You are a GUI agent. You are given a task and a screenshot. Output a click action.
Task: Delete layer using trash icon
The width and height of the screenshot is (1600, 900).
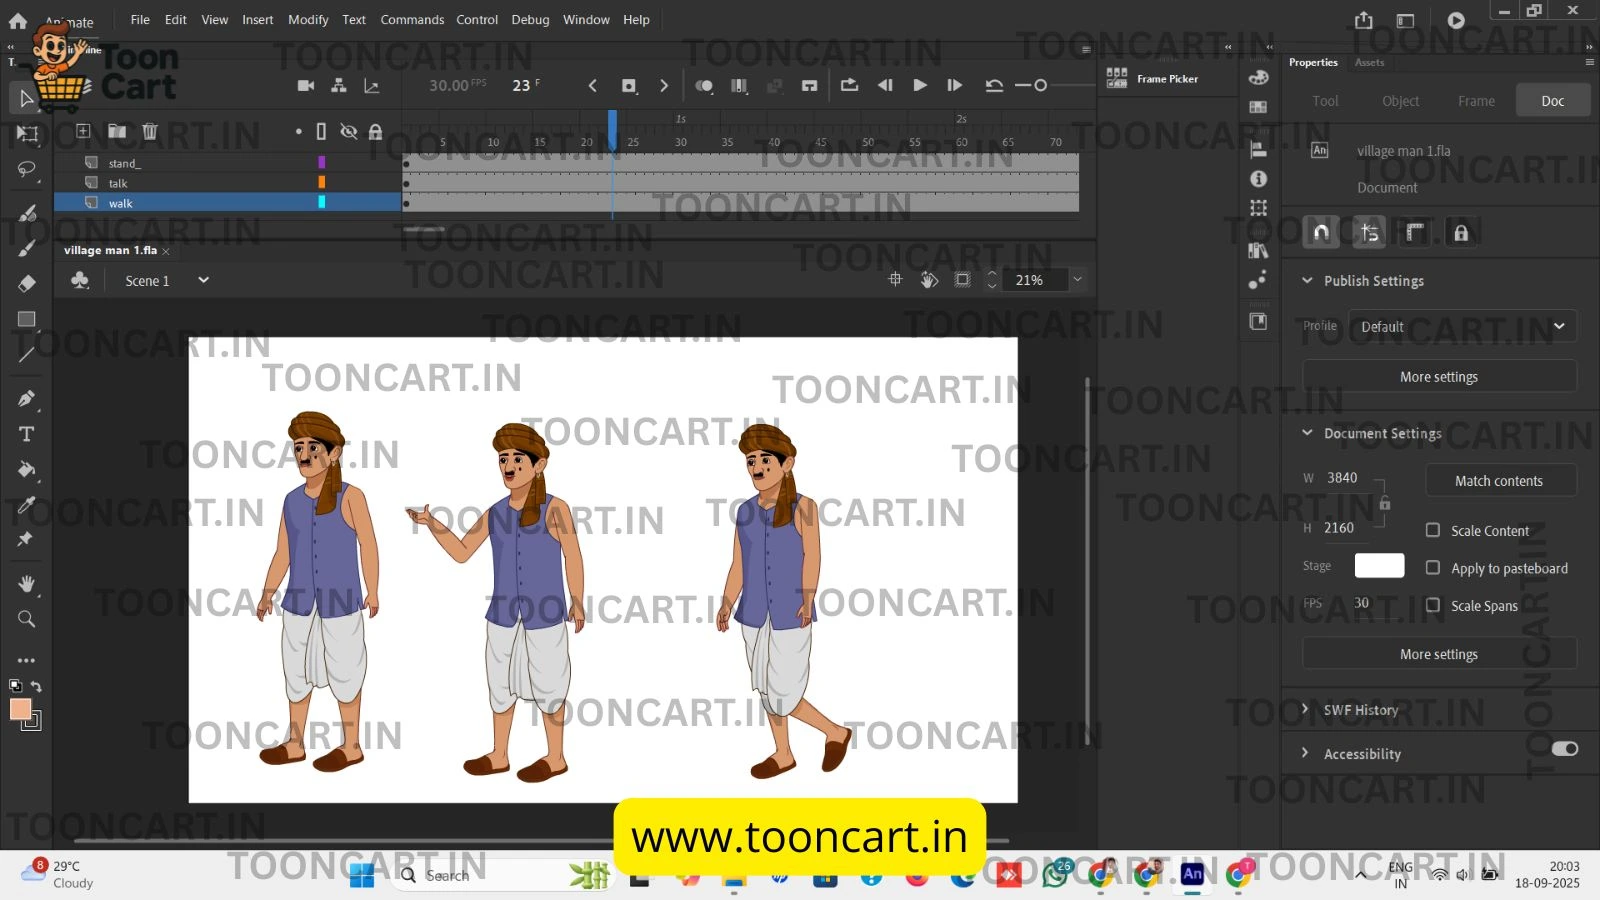(x=150, y=131)
